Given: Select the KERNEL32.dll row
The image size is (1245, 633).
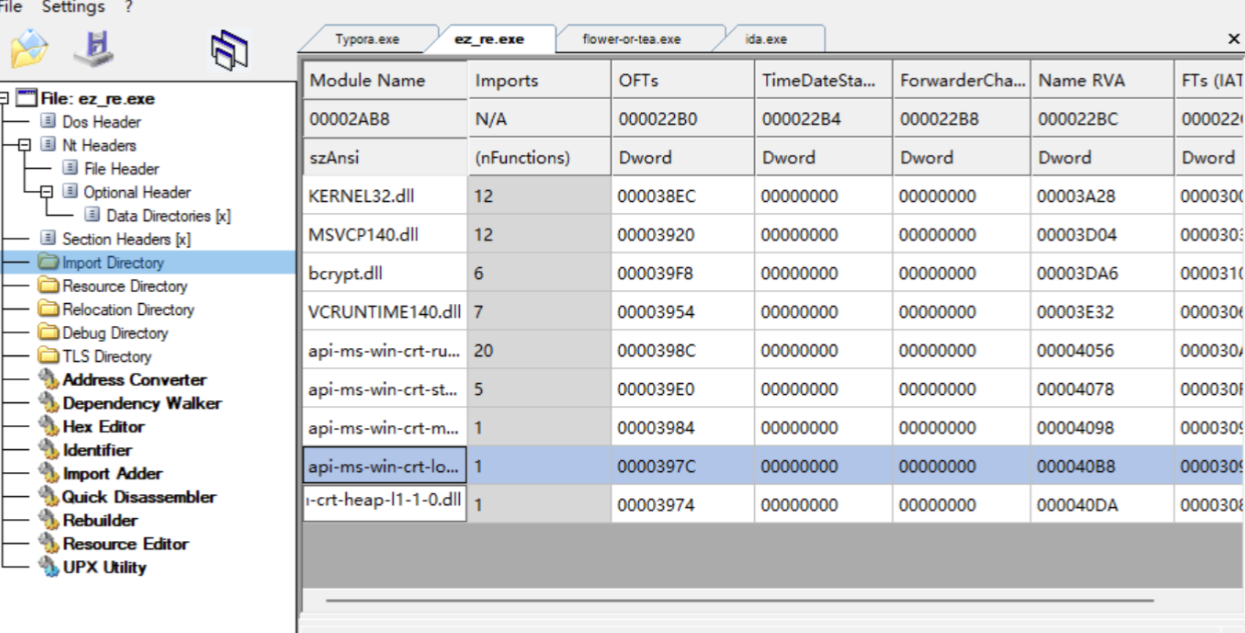Looking at the screenshot, I should click(773, 196).
